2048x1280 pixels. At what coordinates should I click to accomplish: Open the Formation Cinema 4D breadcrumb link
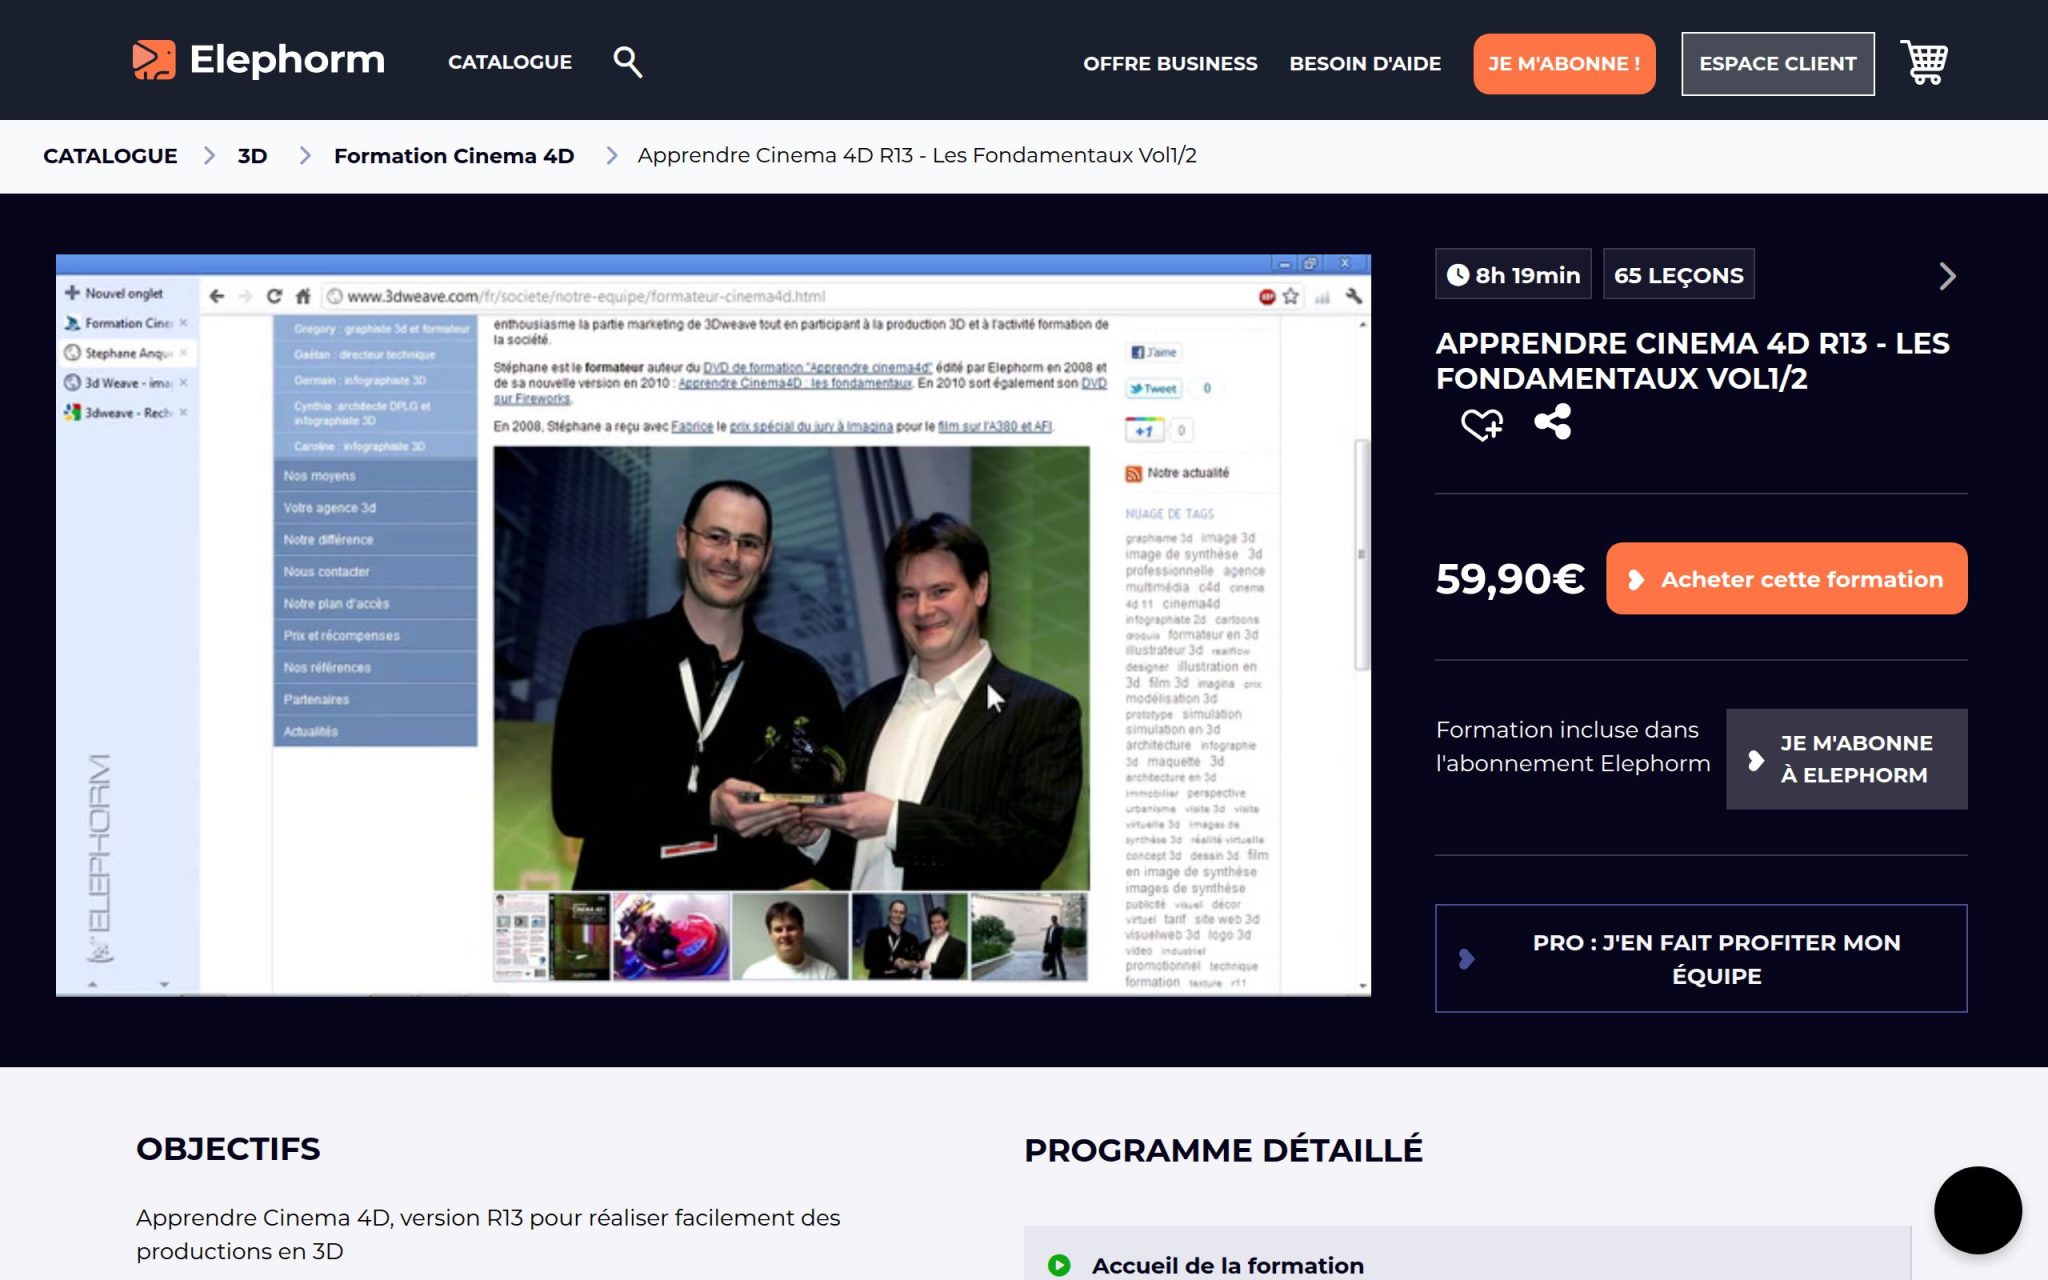[454, 156]
